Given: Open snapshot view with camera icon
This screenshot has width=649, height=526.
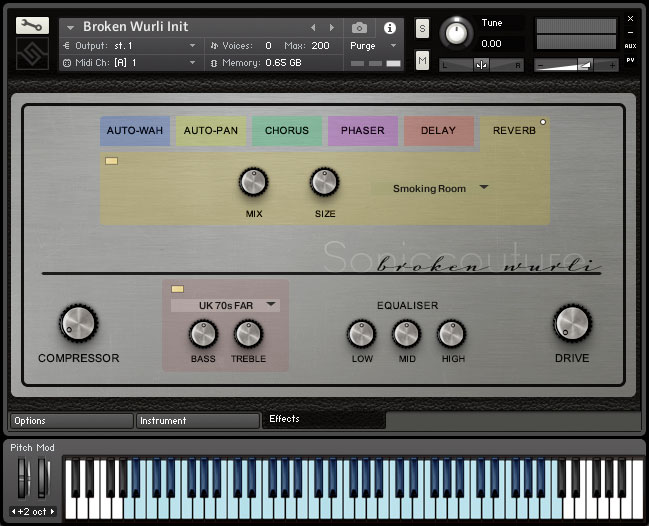Looking at the screenshot, I should click(359, 28).
